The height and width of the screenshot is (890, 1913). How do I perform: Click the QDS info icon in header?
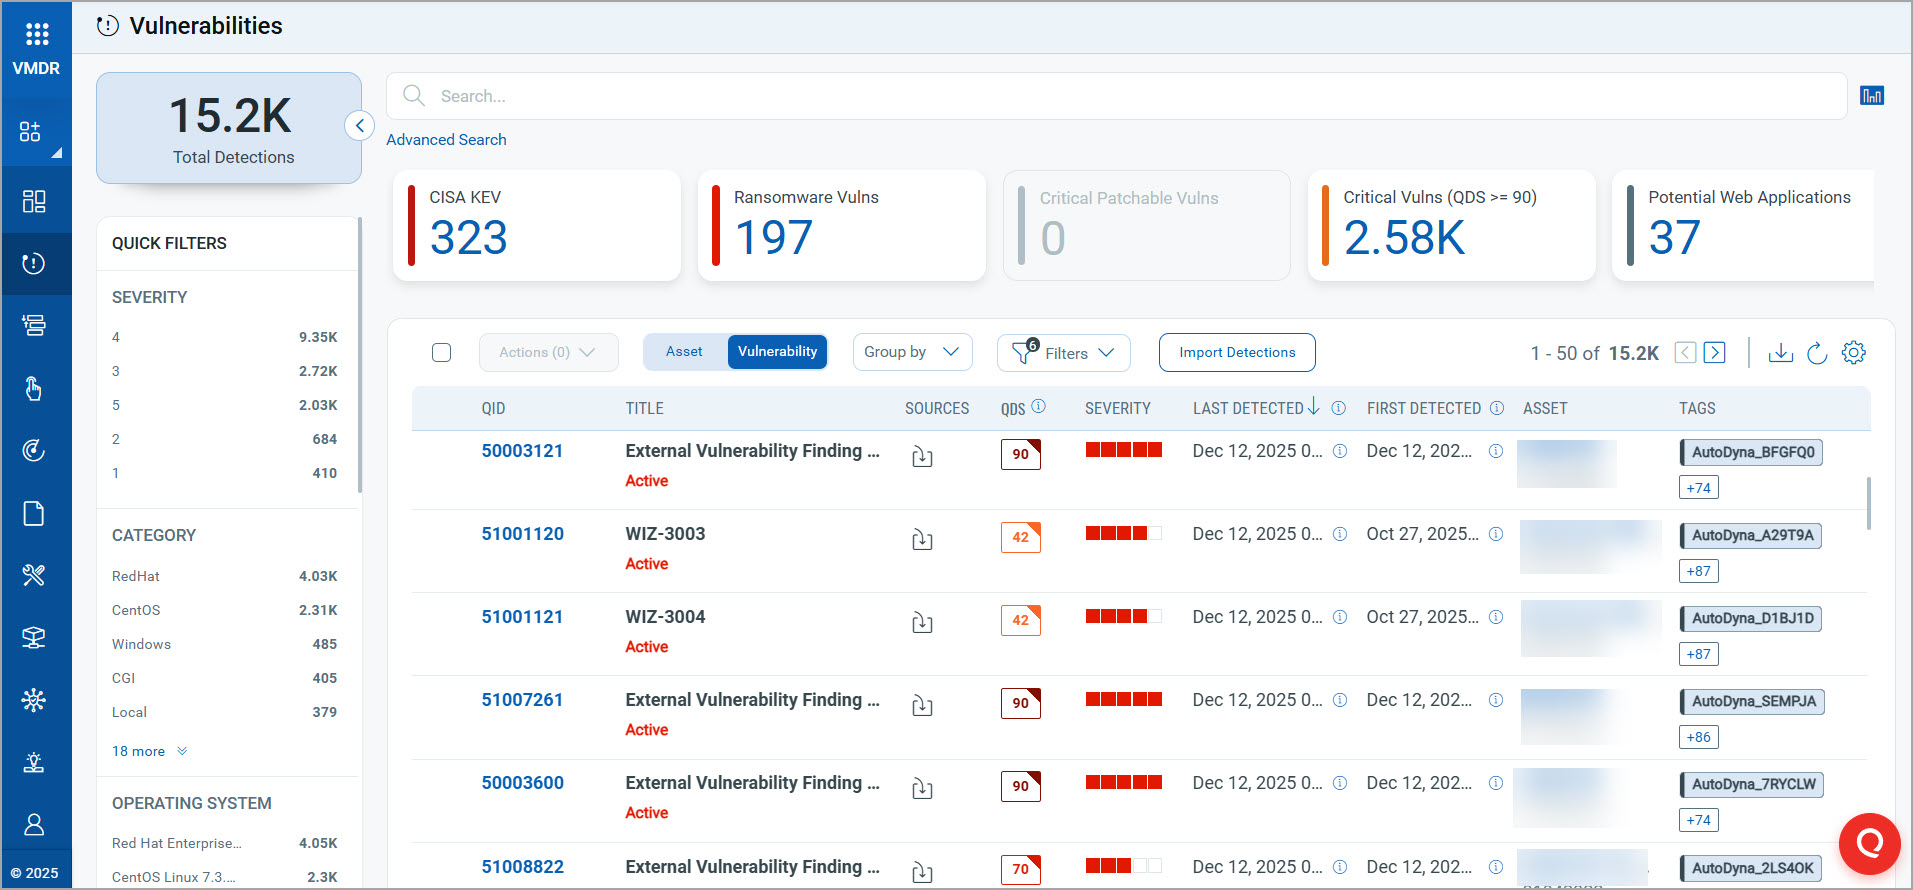[x=1038, y=406]
